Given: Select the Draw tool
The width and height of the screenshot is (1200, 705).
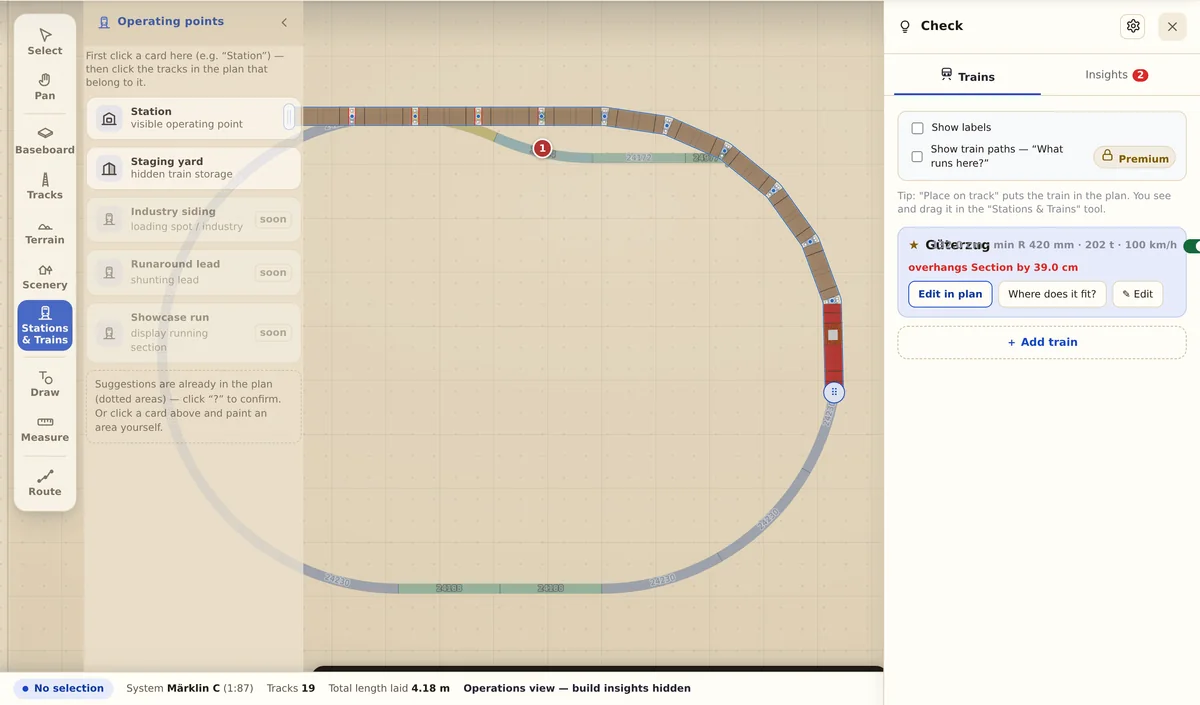Looking at the screenshot, I should point(45,384).
